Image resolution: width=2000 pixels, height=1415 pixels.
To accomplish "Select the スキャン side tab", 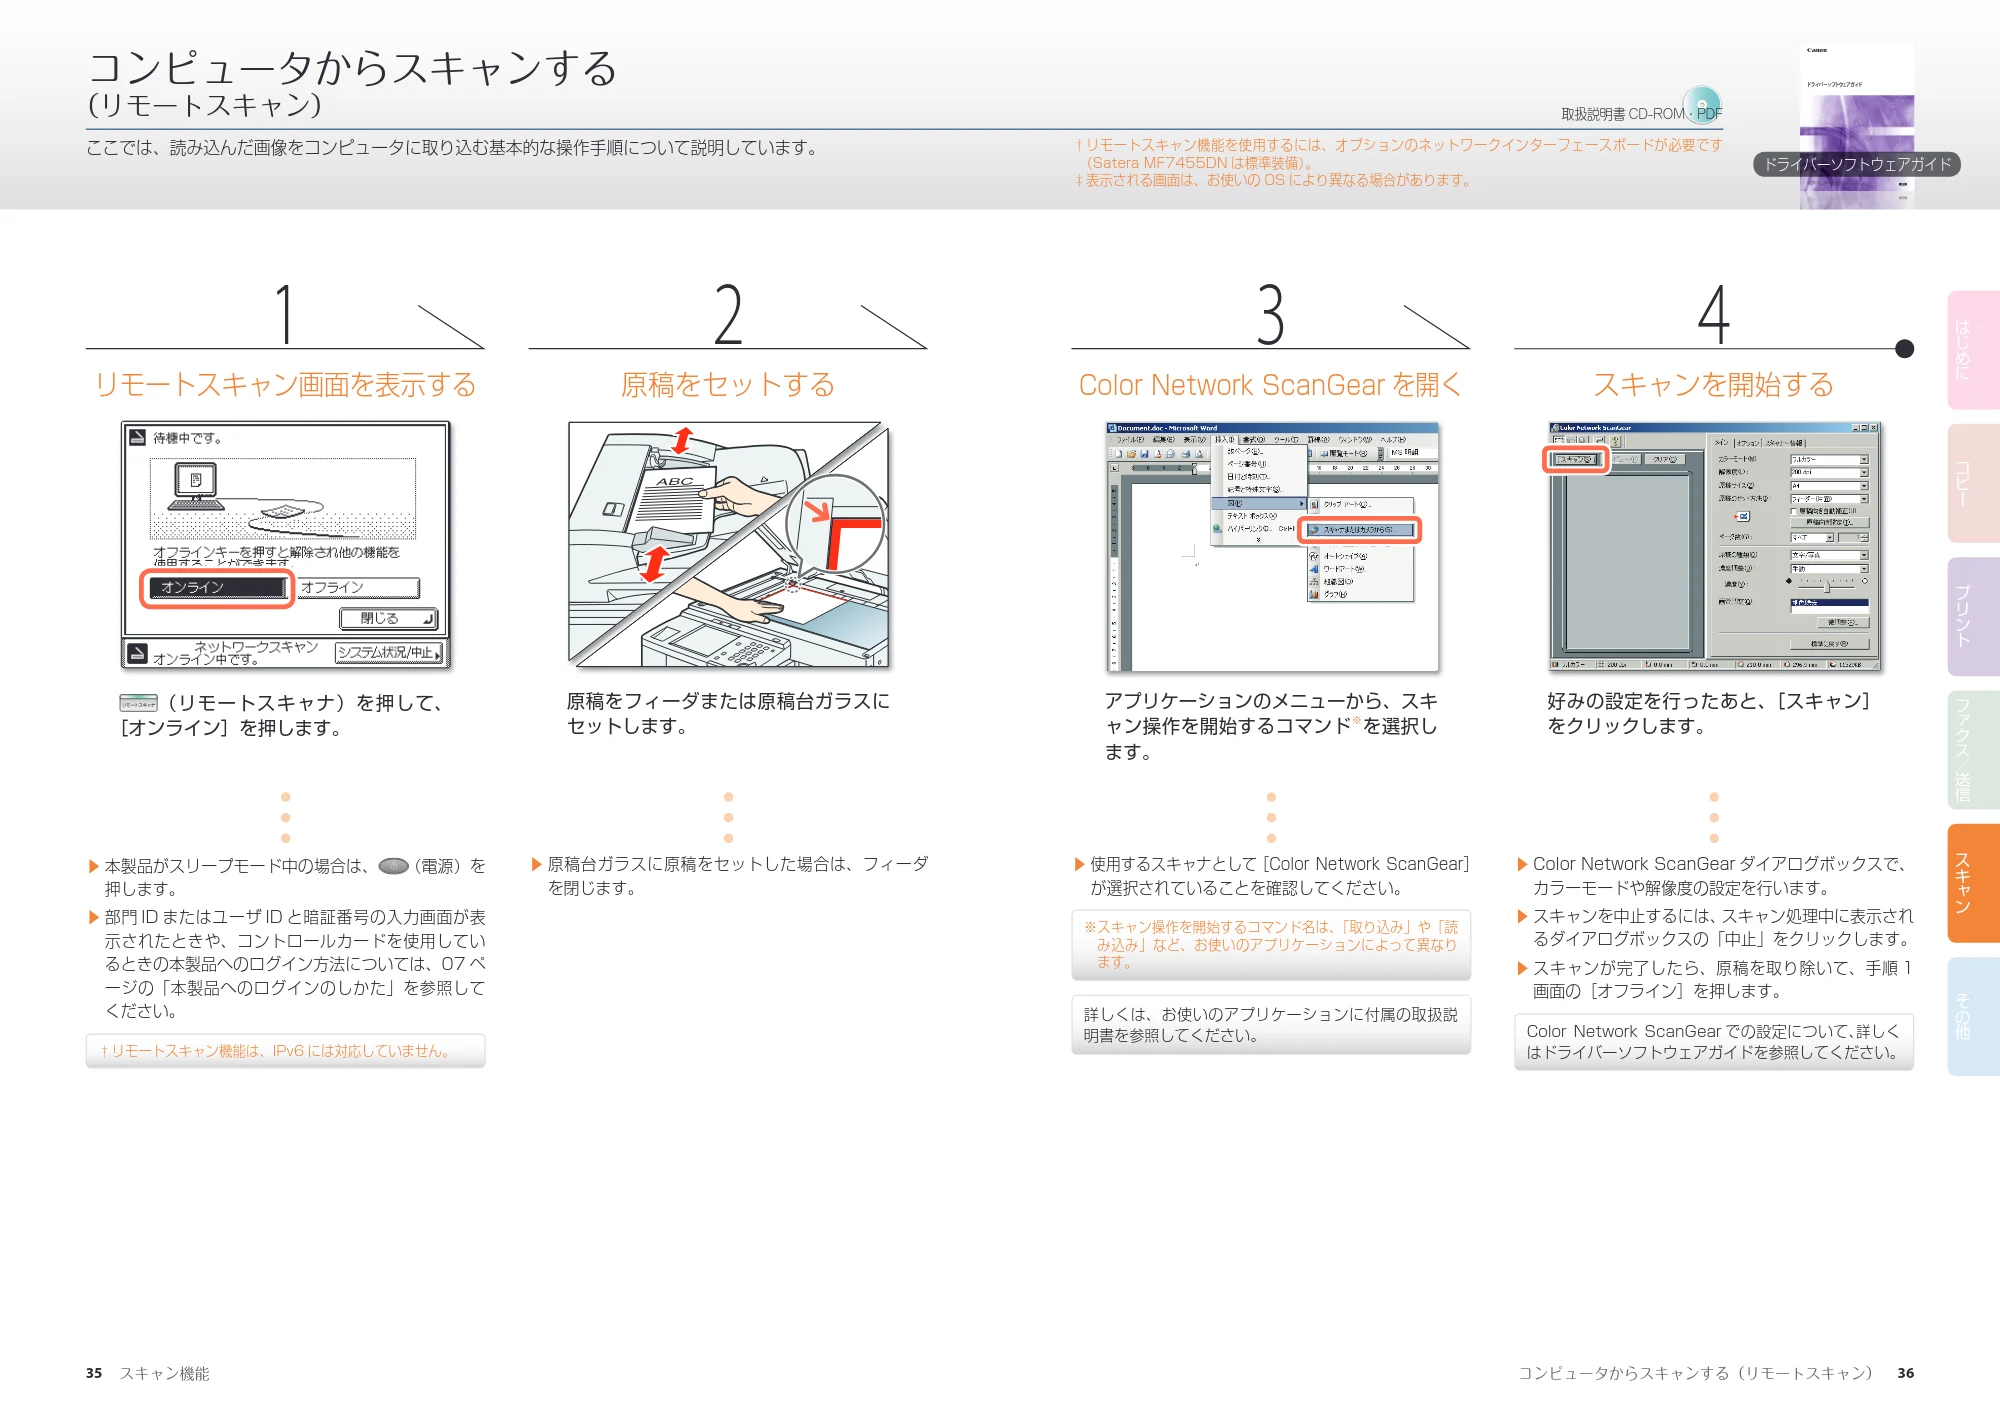I will point(1973,883).
